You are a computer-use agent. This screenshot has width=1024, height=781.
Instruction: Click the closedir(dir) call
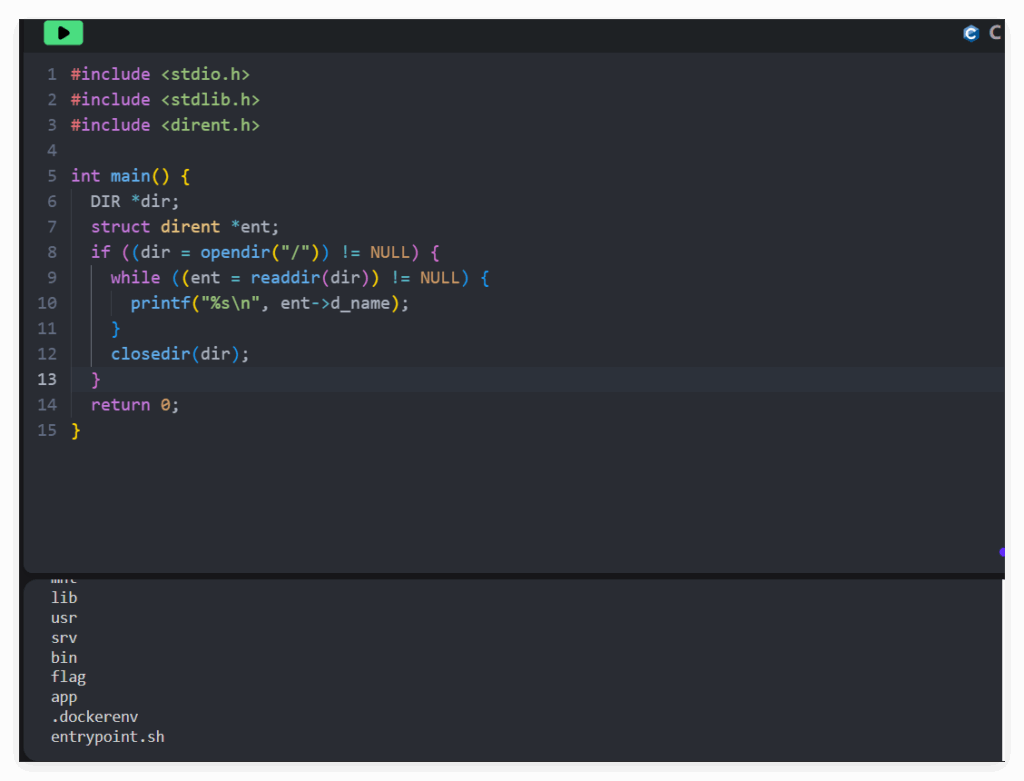[x=179, y=354]
